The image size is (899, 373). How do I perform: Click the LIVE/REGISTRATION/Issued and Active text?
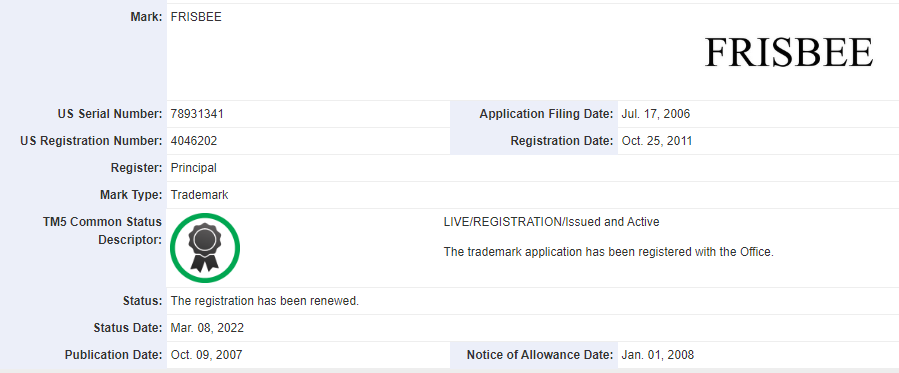point(552,222)
